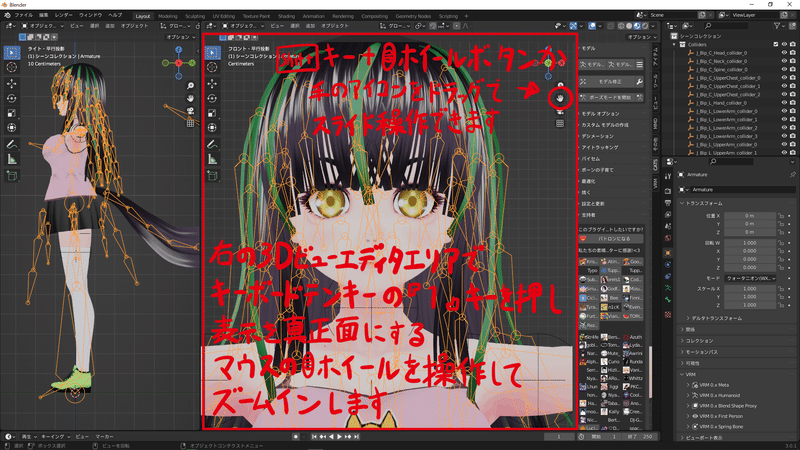Open the Texture properties tab
The width and height of the screenshot is (800, 450).
[x=668, y=315]
